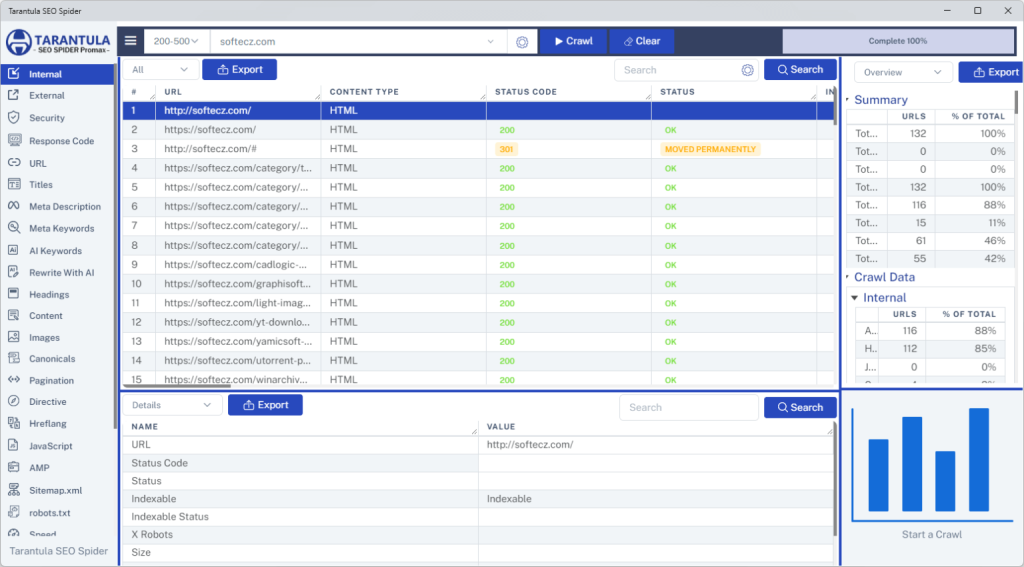Click the URL link icon in the sidebar
Viewport: 1024px width, 567px height.
(x=14, y=163)
